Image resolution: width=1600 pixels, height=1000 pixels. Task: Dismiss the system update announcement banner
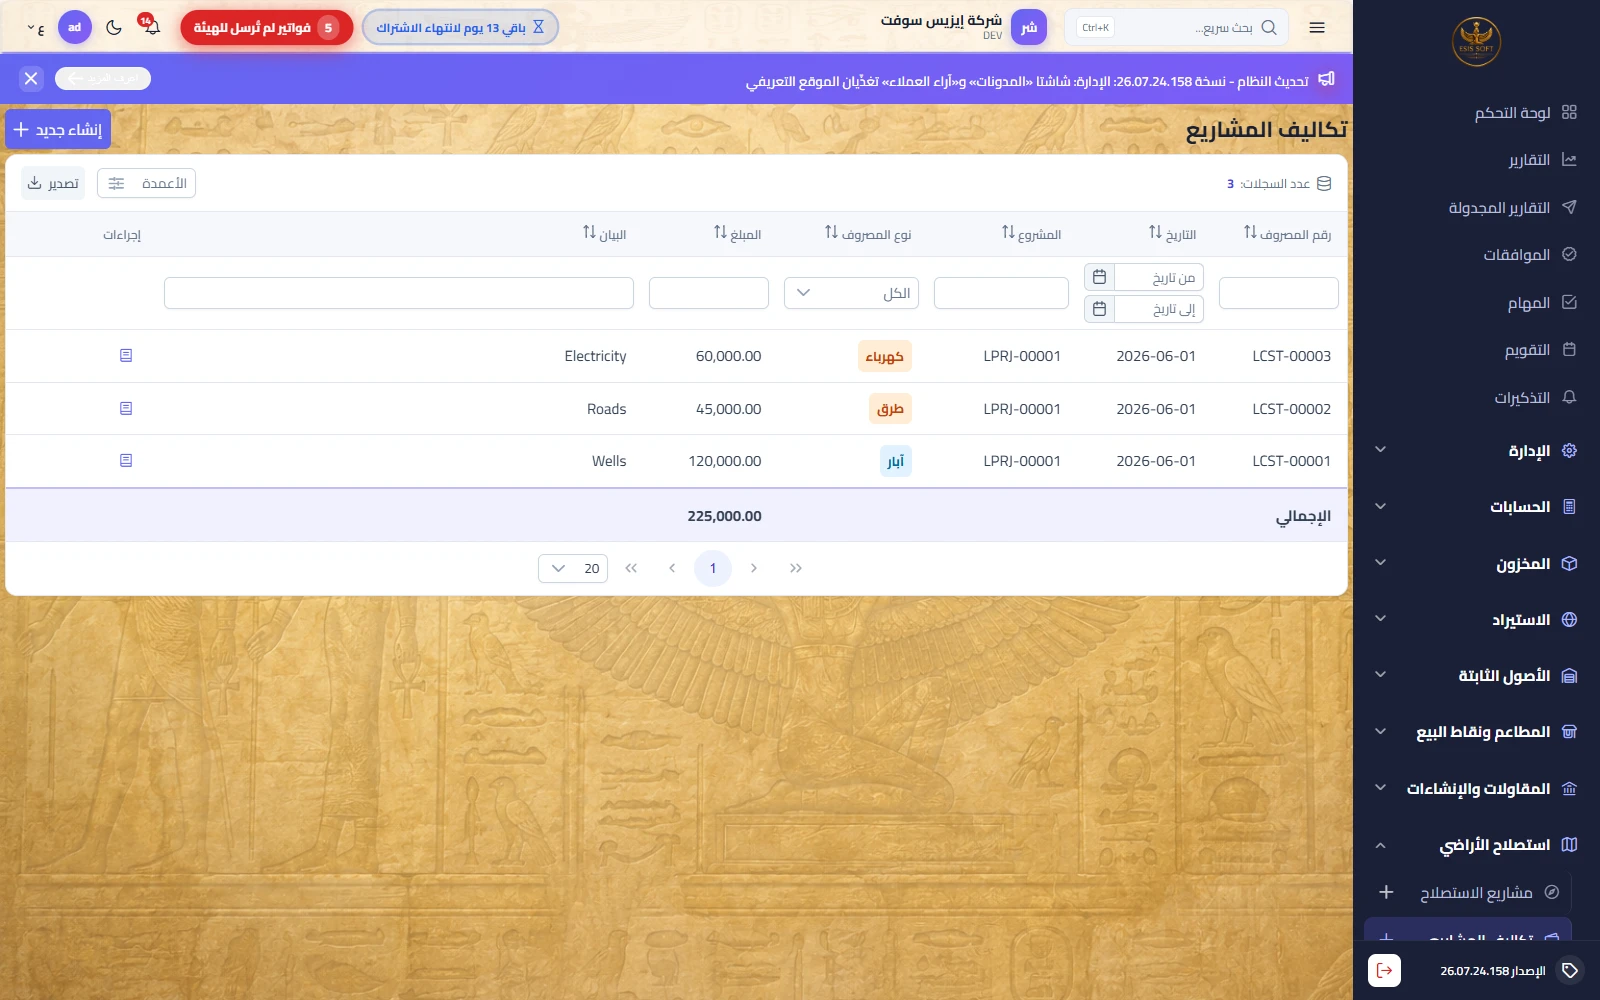pos(31,78)
